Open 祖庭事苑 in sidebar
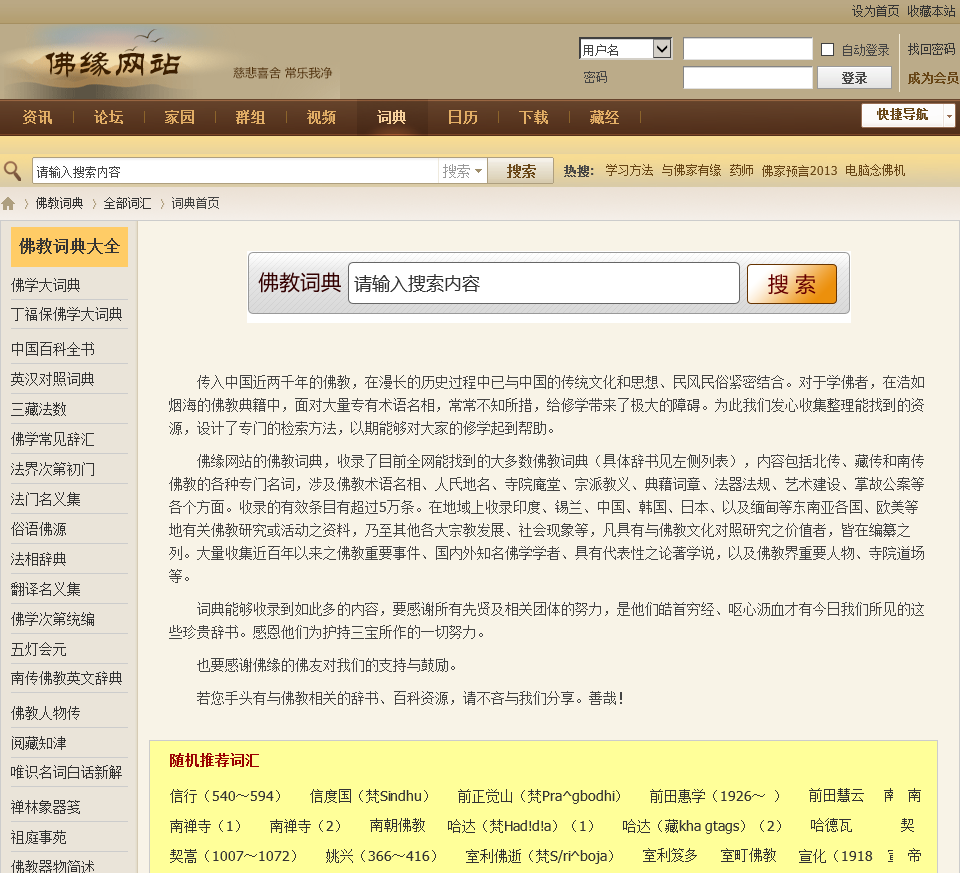The image size is (960, 873). pyautogui.click(x=39, y=837)
